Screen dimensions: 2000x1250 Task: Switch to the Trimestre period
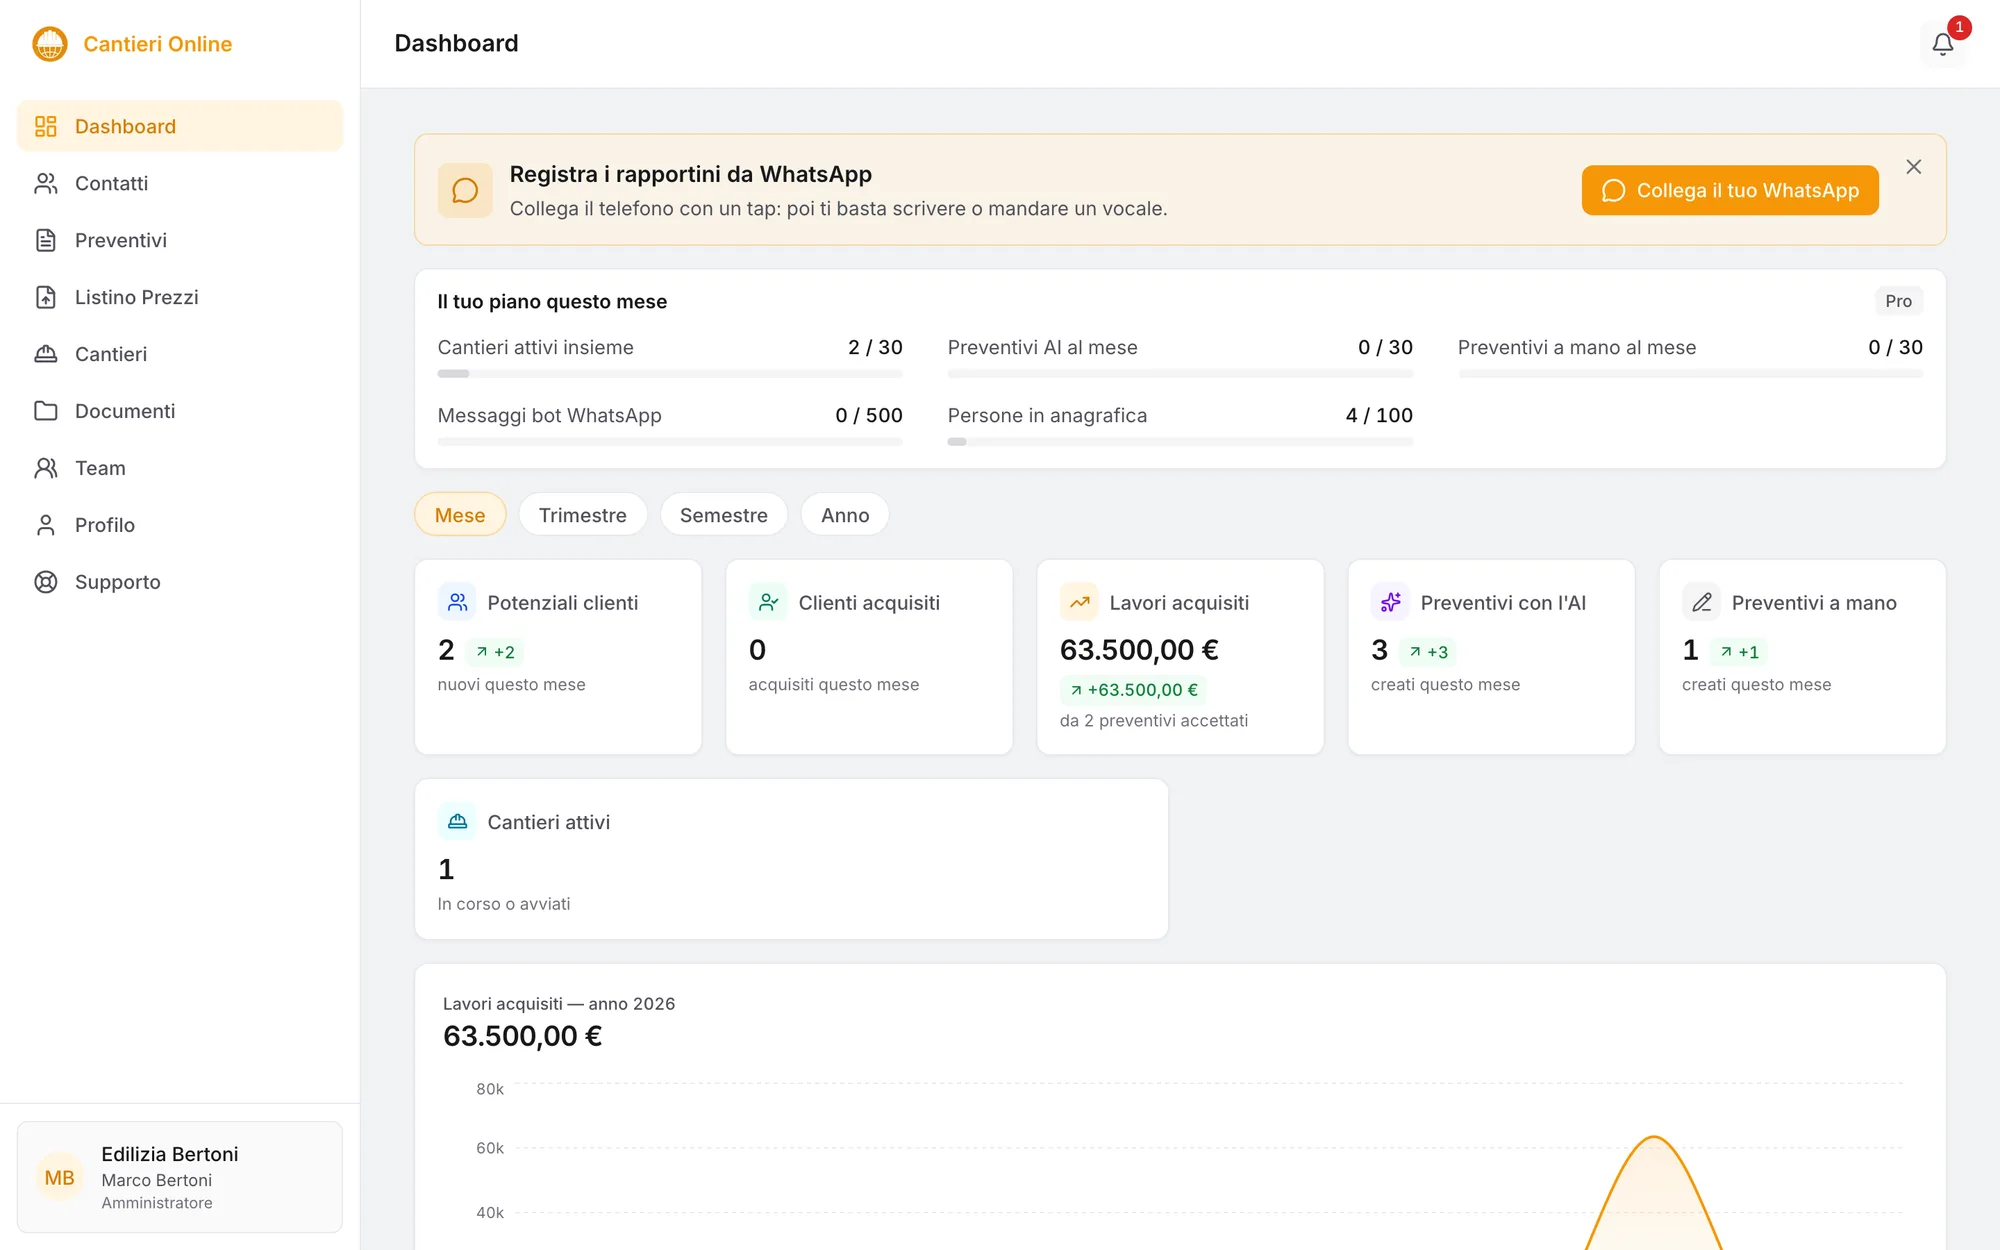coord(583,514)
